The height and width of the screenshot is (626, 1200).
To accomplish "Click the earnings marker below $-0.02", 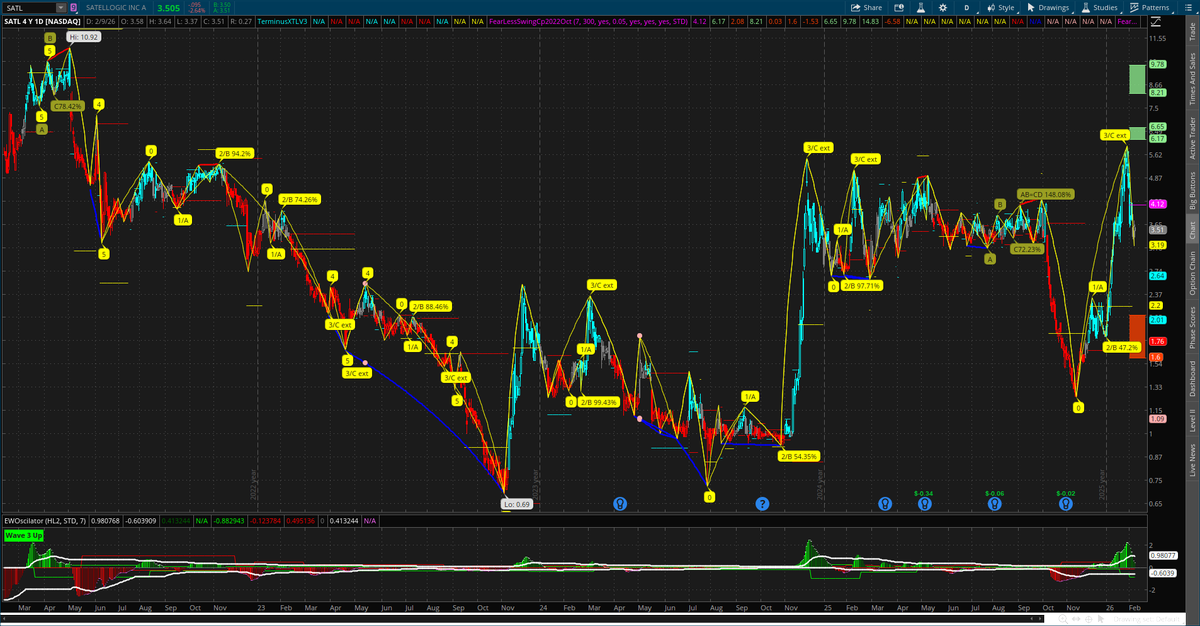I will pyautogui.click(x=1066, y=504).
